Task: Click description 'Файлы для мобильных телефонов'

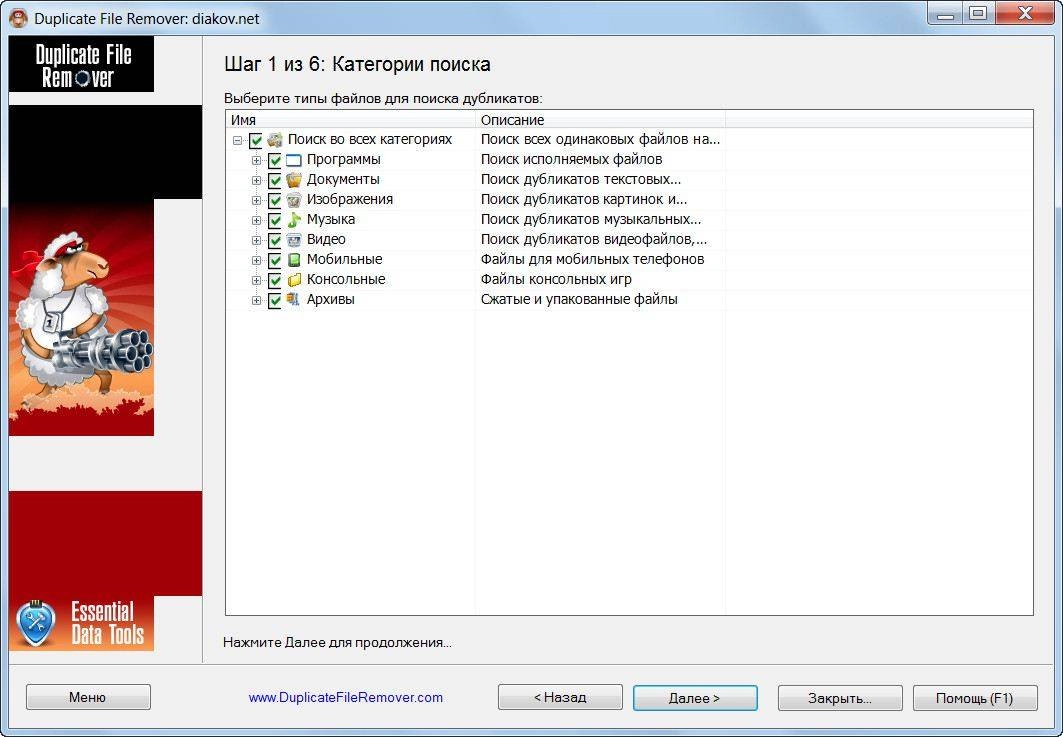Action: point(593,259)
